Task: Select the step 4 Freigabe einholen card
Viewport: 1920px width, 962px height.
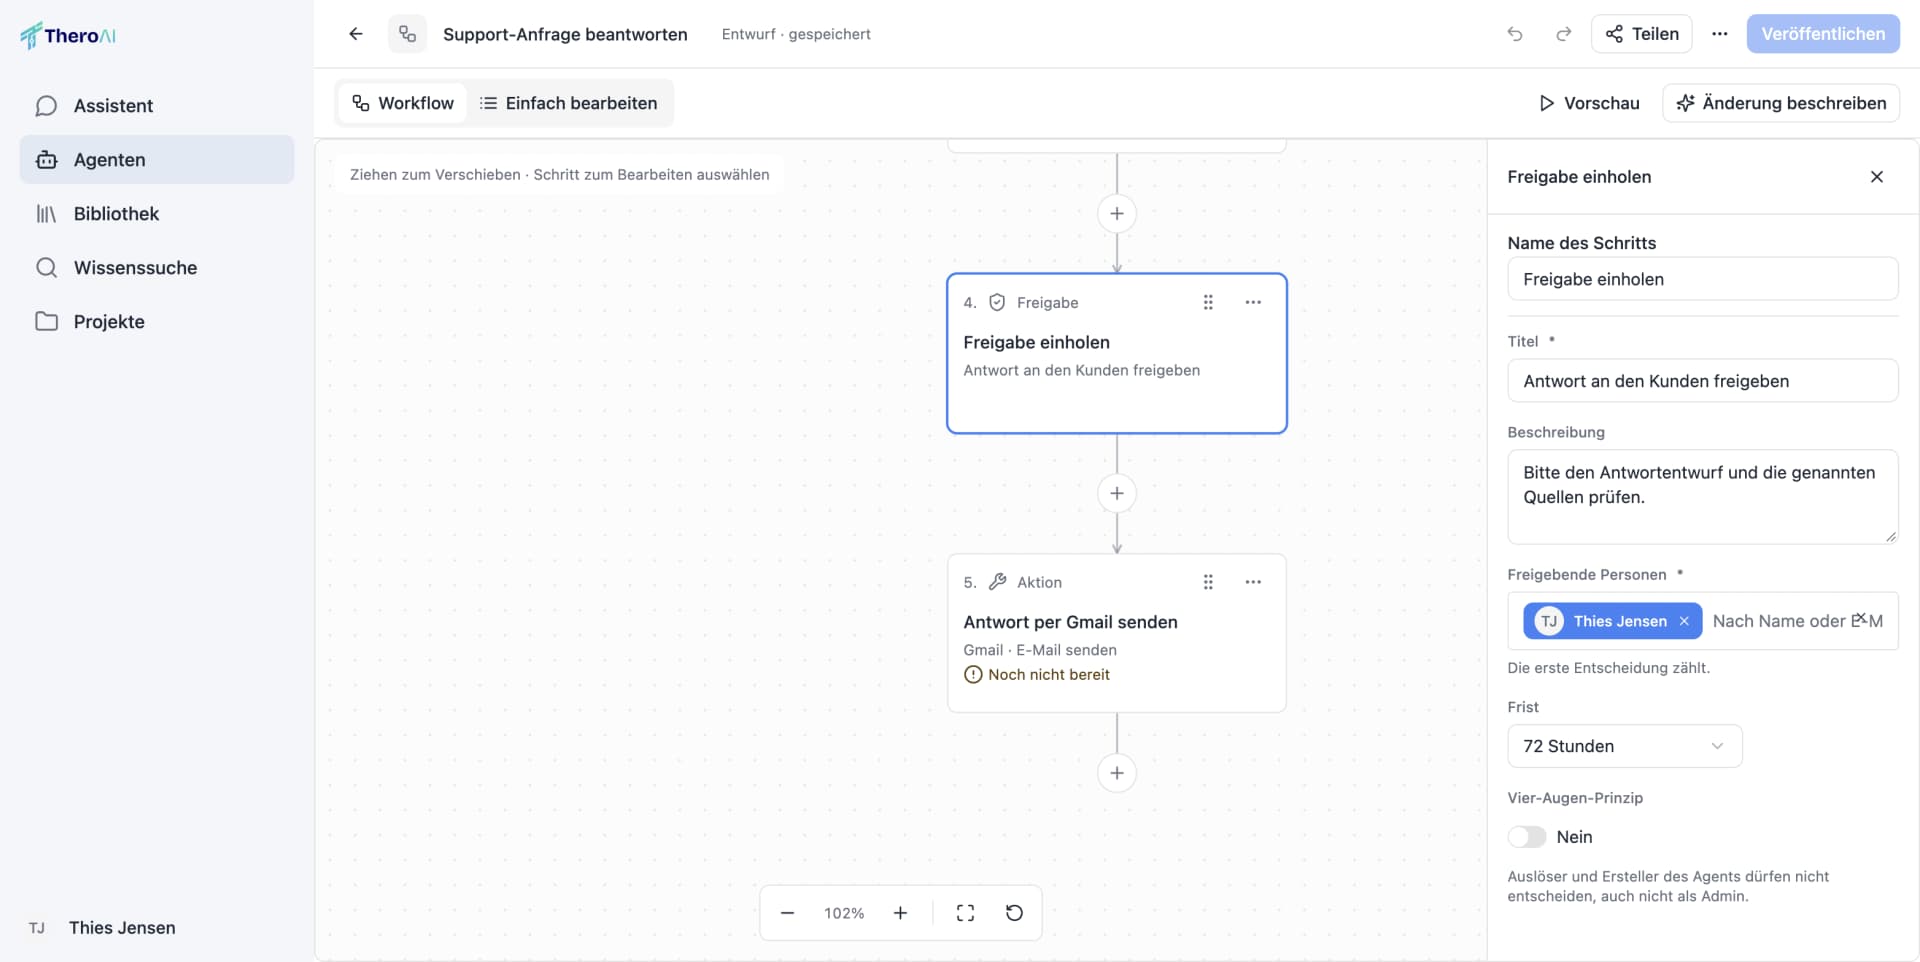Action: coord(1117,353)
